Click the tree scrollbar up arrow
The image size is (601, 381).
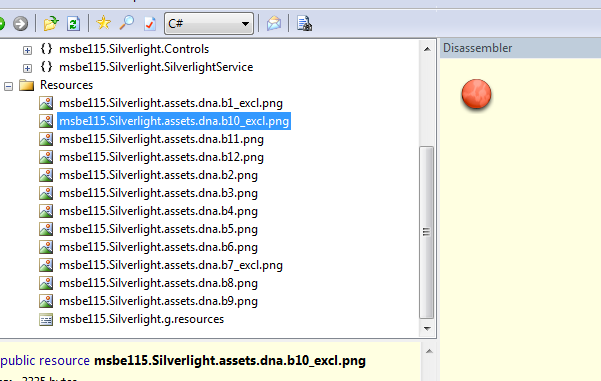[x=427, y=49]
